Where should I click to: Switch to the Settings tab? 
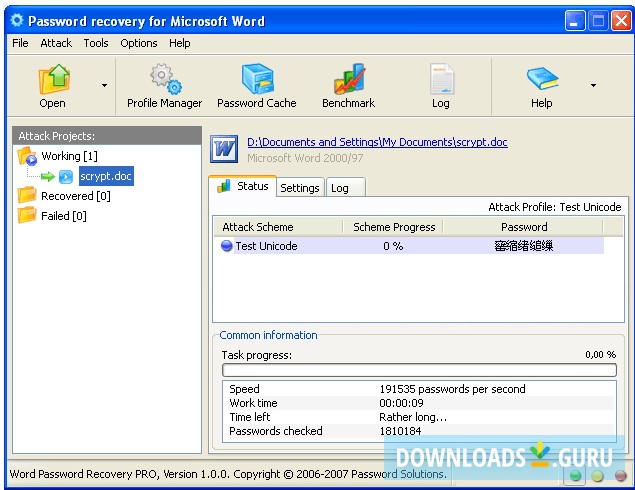pyautogui.click(x=300, y=188)
